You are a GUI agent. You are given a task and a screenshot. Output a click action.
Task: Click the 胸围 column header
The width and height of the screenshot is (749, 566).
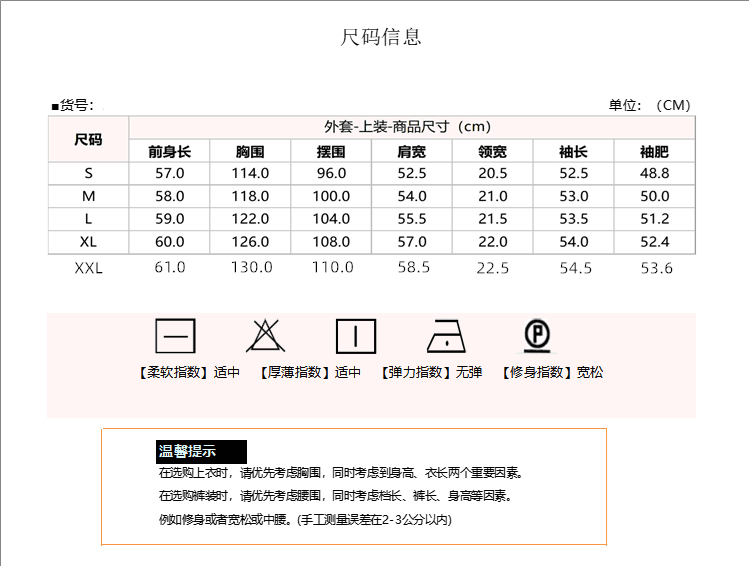(x=250, y=152)
